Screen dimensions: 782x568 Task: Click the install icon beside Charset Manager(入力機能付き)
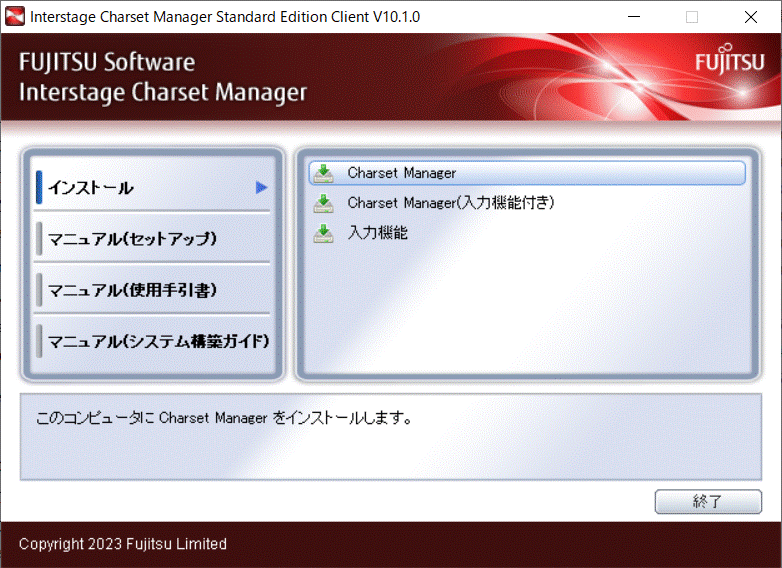323,203
